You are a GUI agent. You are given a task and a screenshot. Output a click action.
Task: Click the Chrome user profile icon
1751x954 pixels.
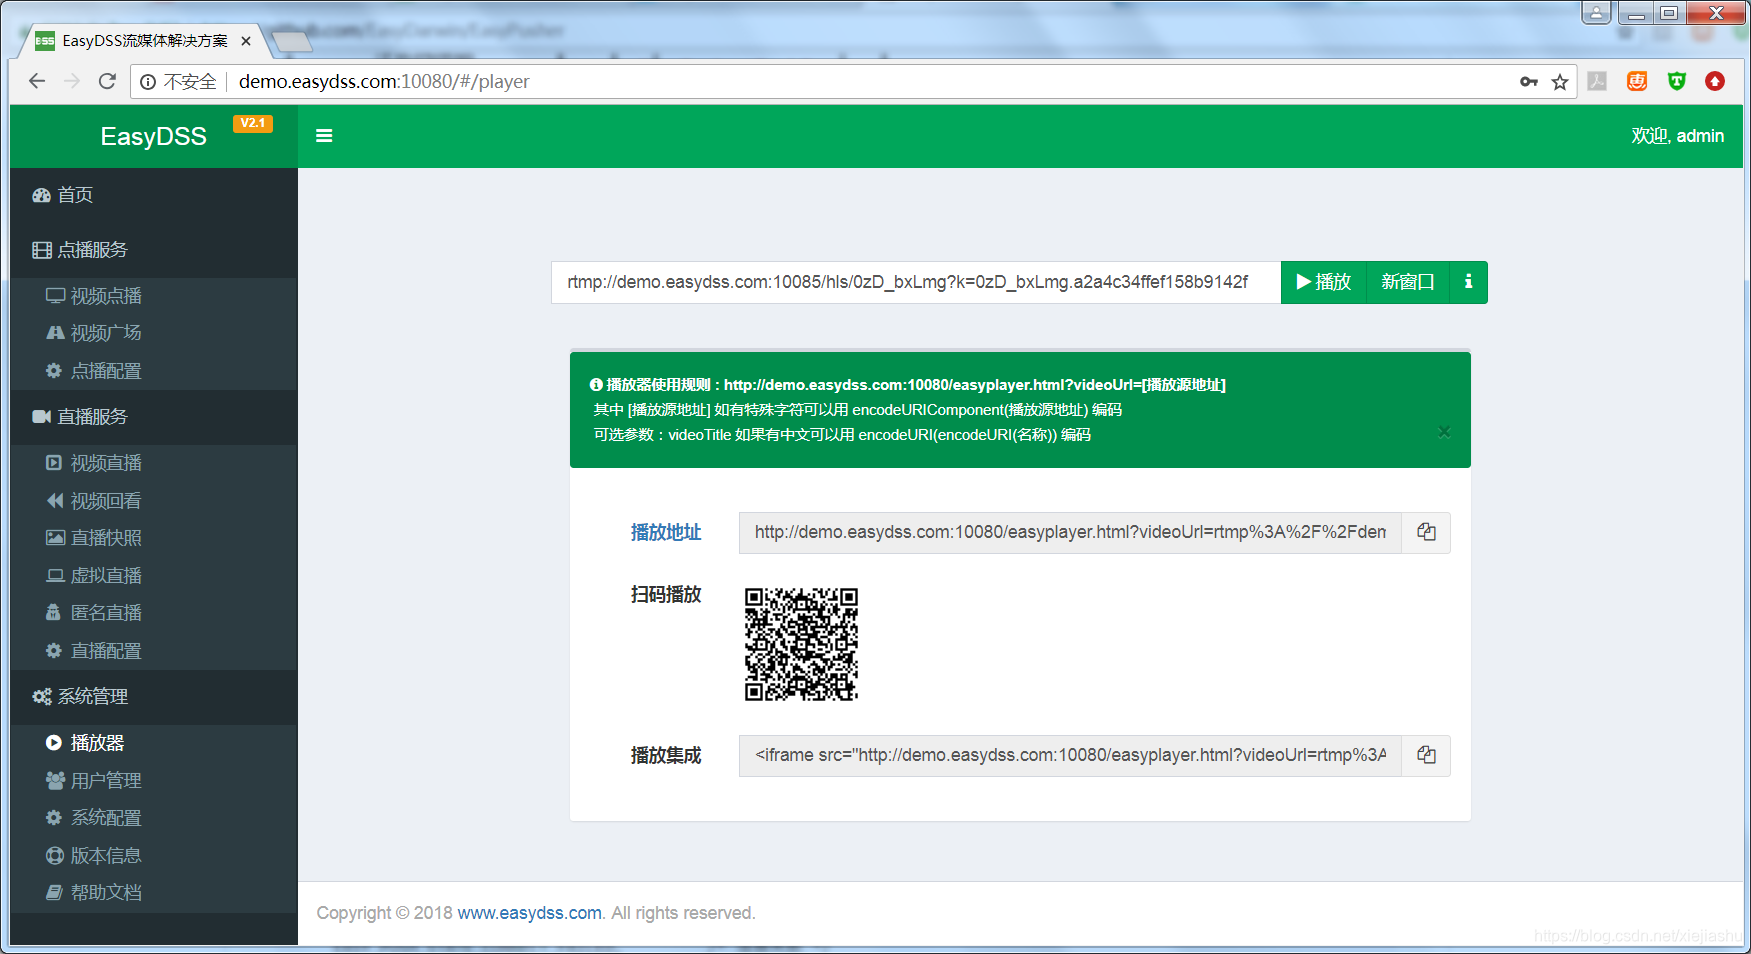click(x=1596, y=13)
